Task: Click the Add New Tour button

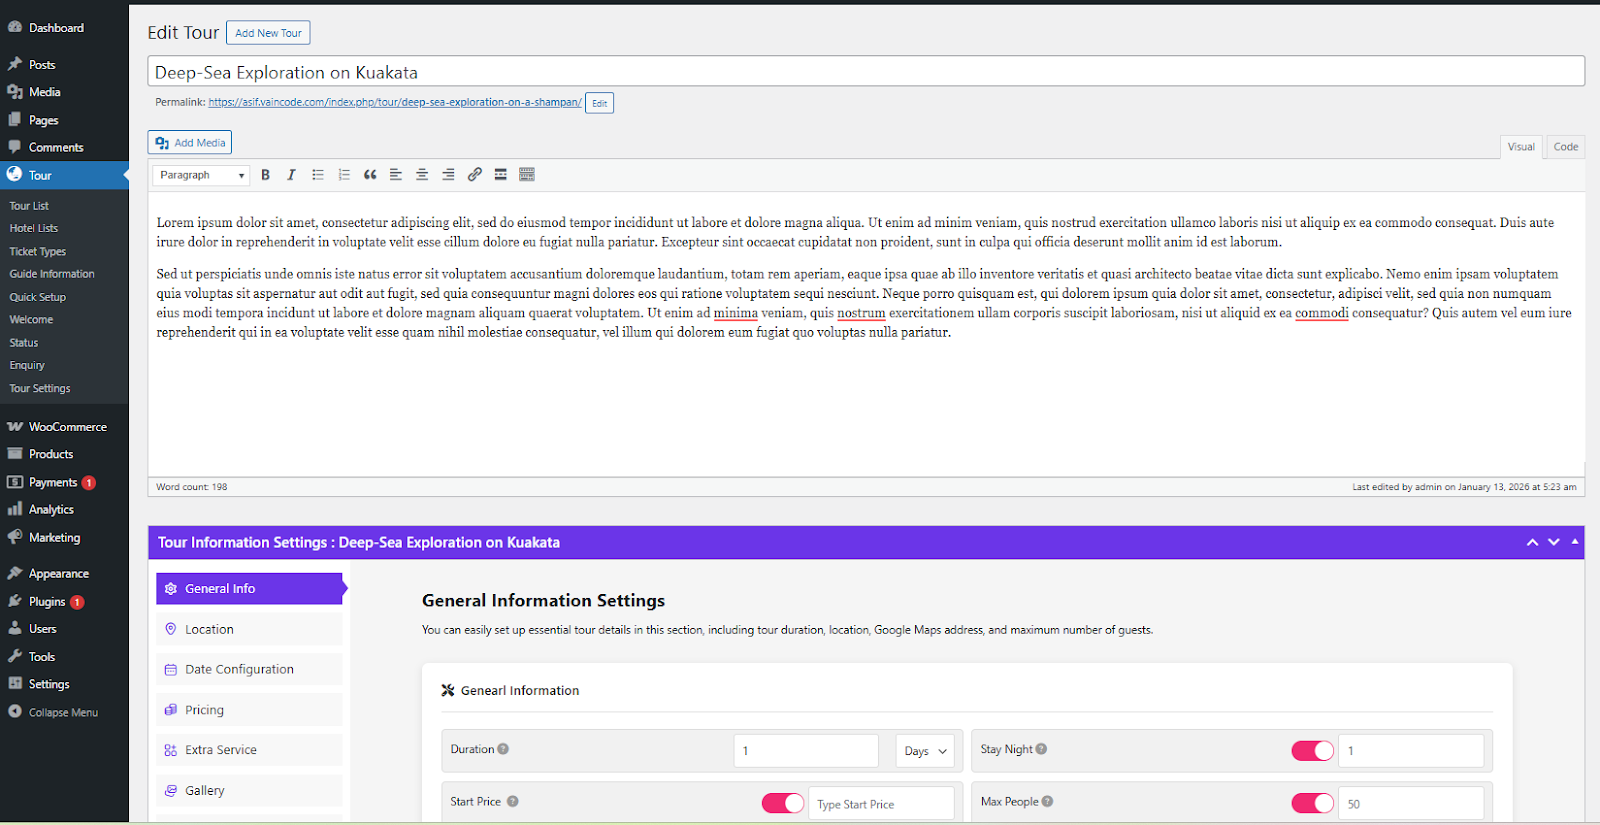Action: coord(268,33)
